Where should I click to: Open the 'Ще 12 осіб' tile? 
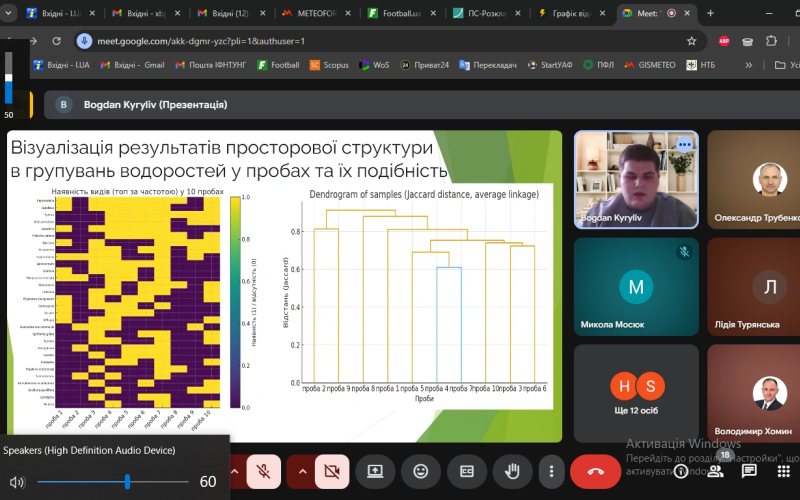click(636, 393)
